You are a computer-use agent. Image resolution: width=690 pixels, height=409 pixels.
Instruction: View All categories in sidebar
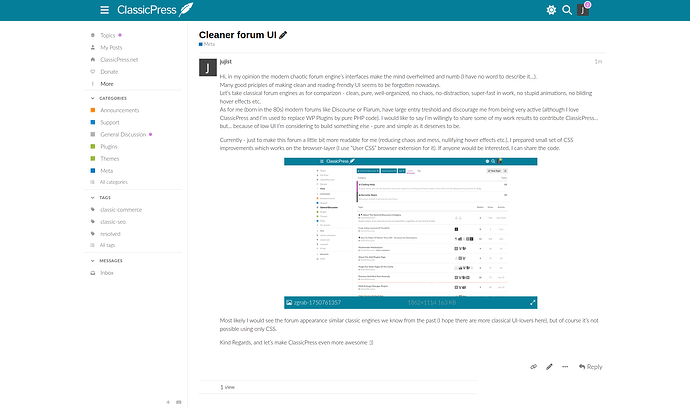pyautogui.click(x=114, y=182)
